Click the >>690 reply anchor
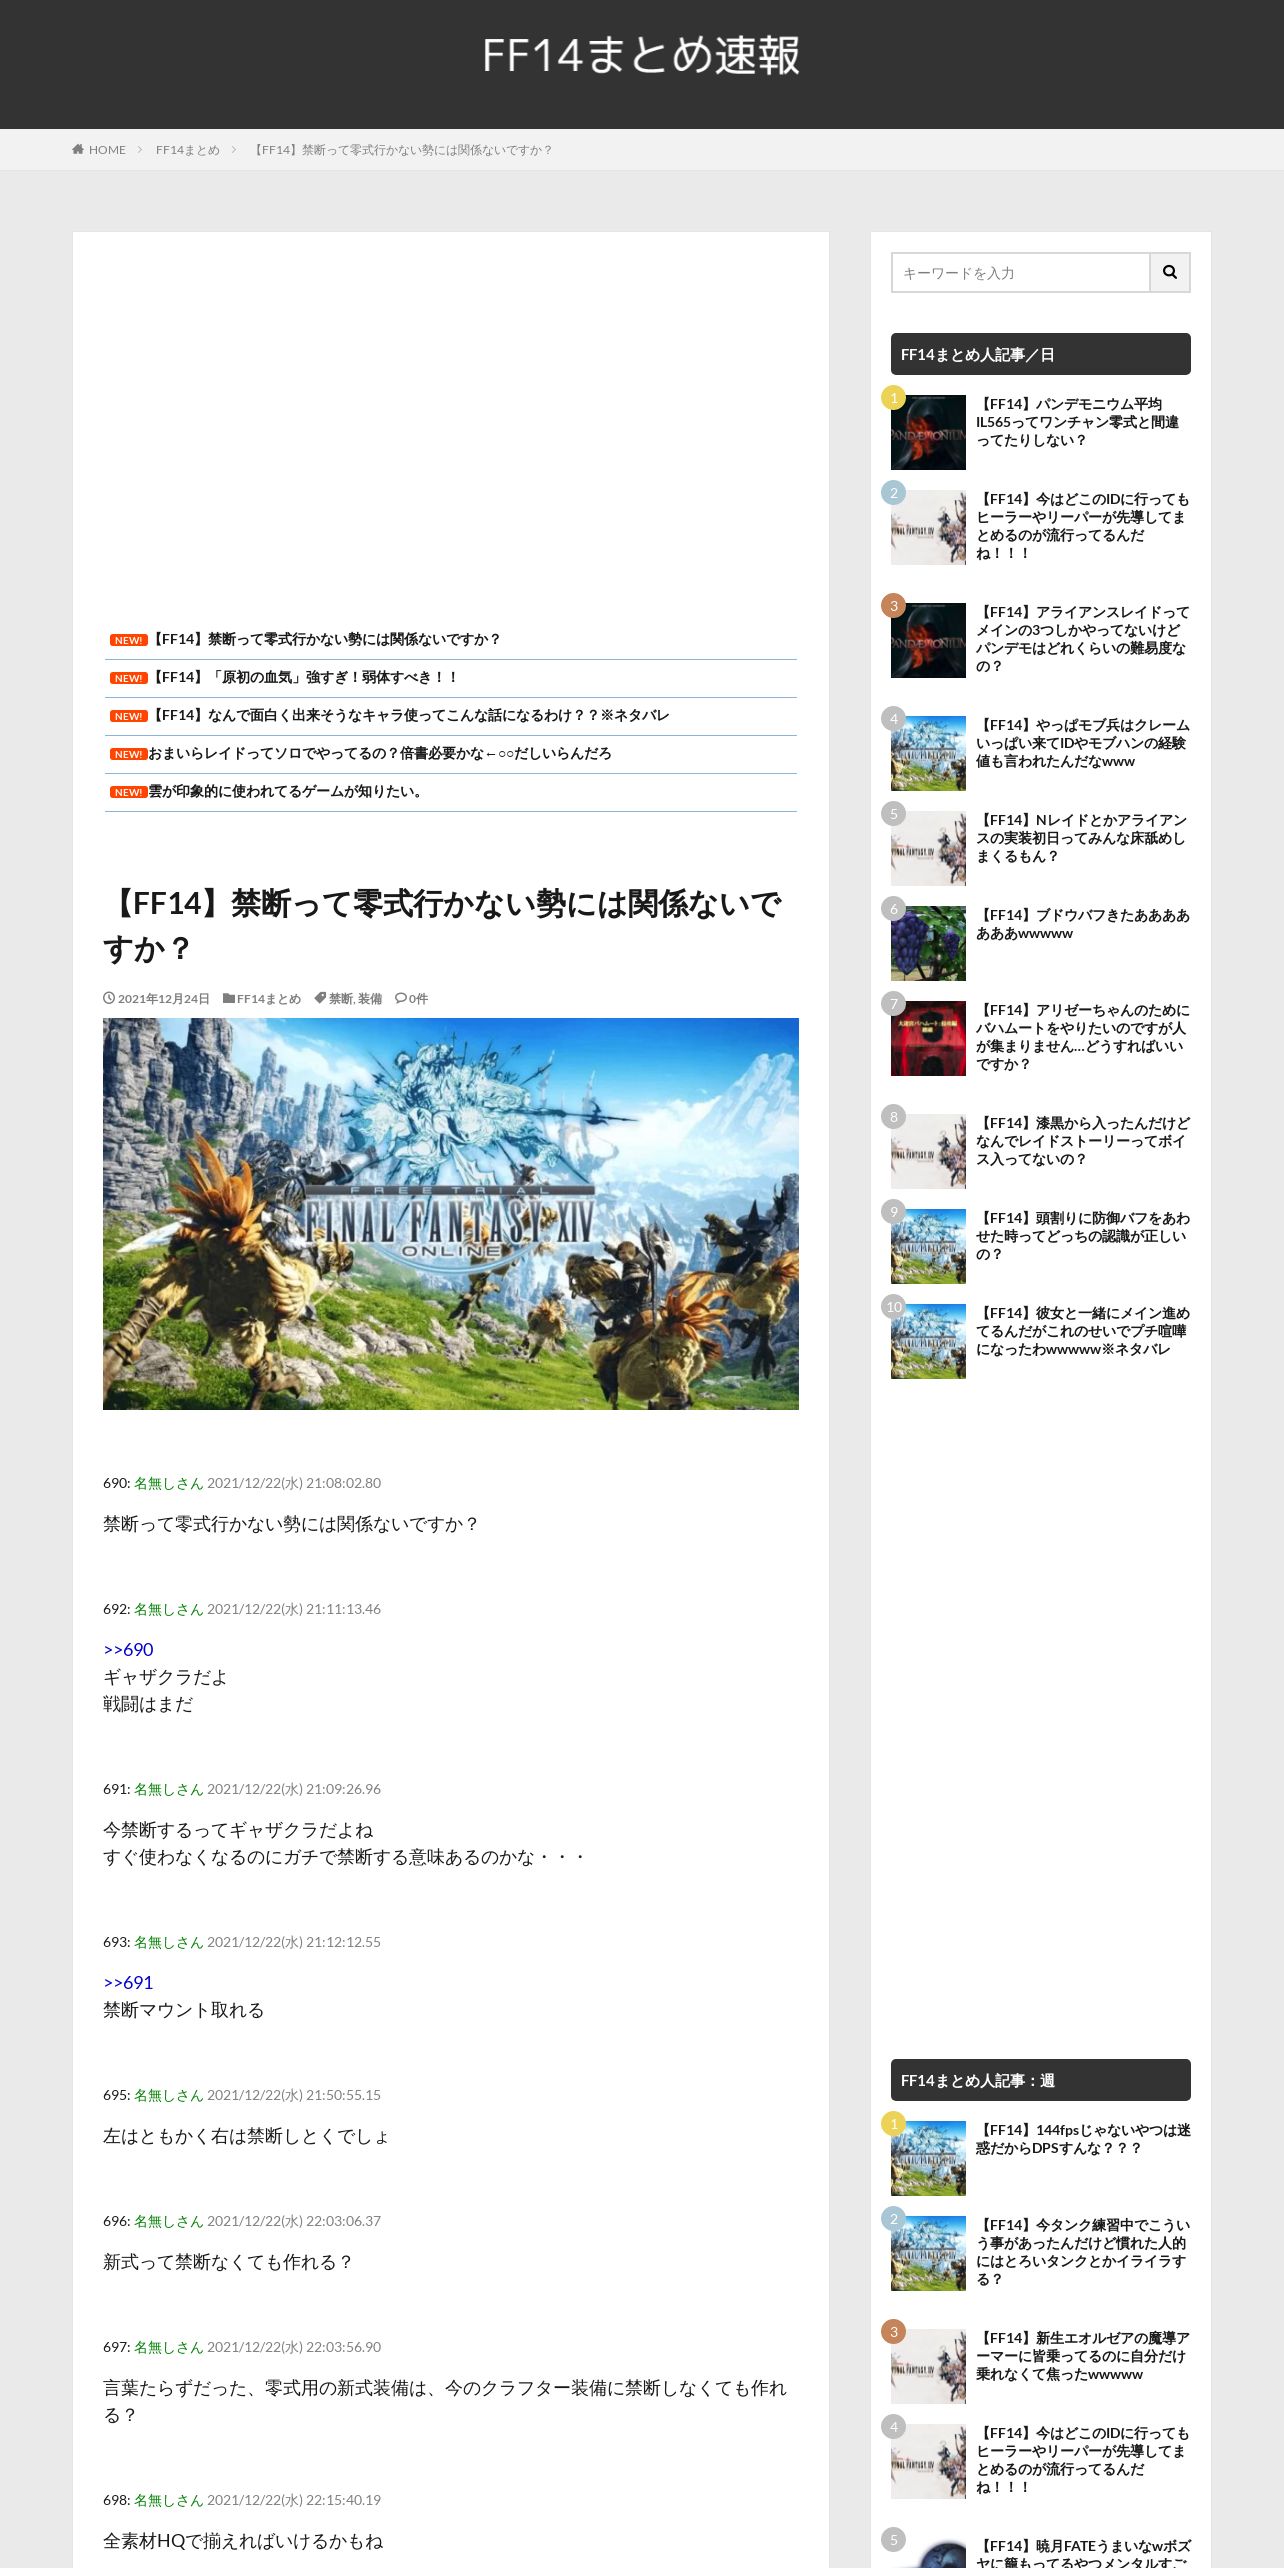The width and height of the screenshot is (1284, 2568). pyautogui.click(x=128, y=1650)
